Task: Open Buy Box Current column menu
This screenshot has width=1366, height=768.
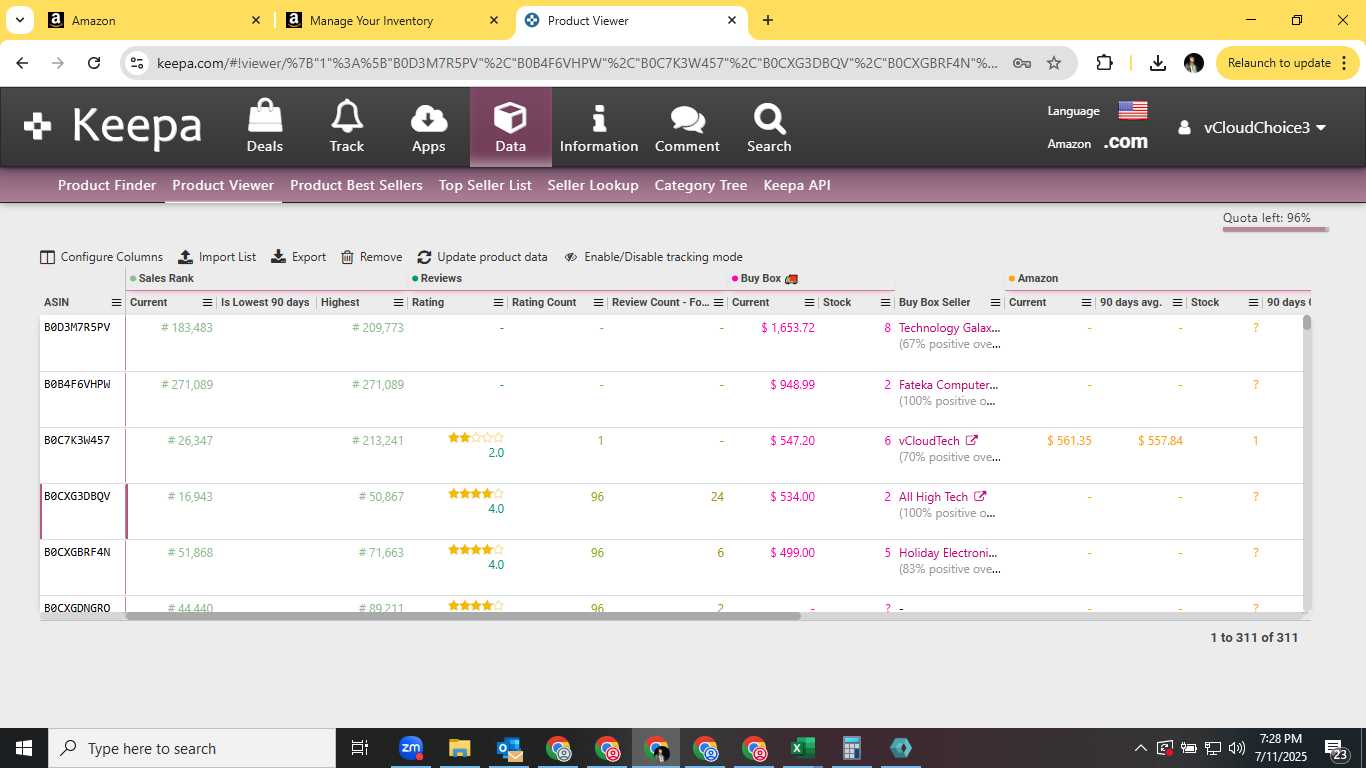Action: (x=811, y=302)
